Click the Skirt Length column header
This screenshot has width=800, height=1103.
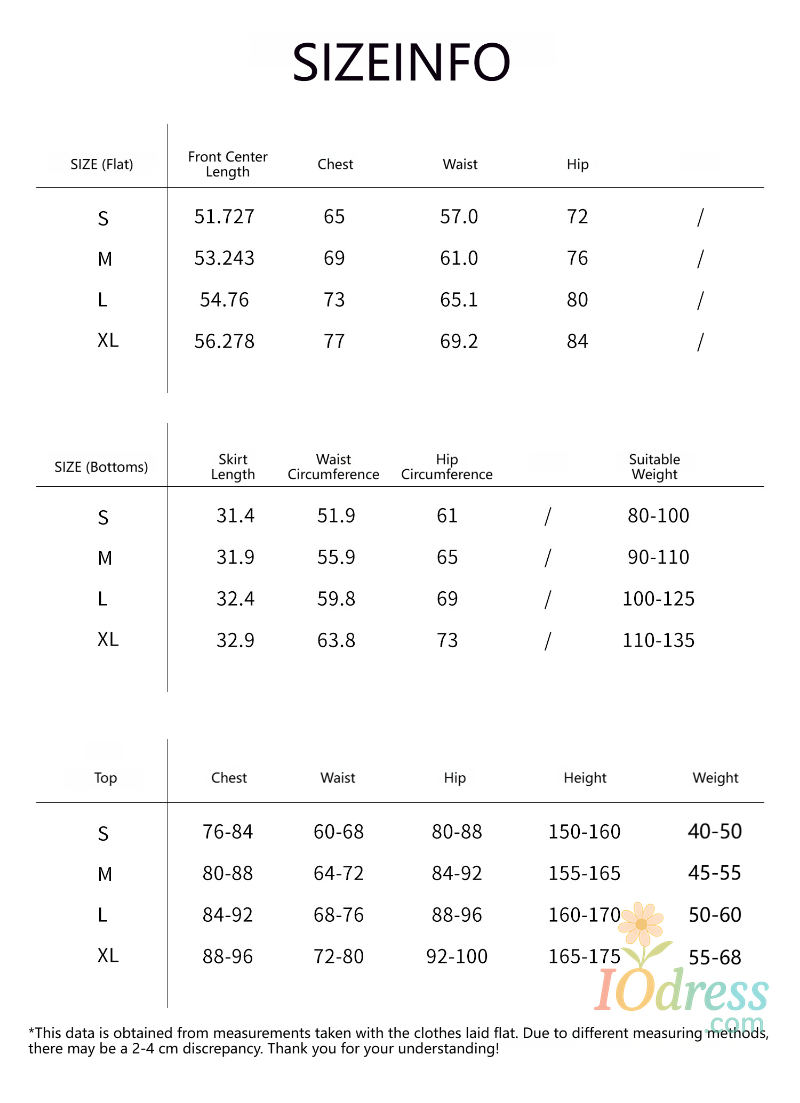tap(233, 467)
